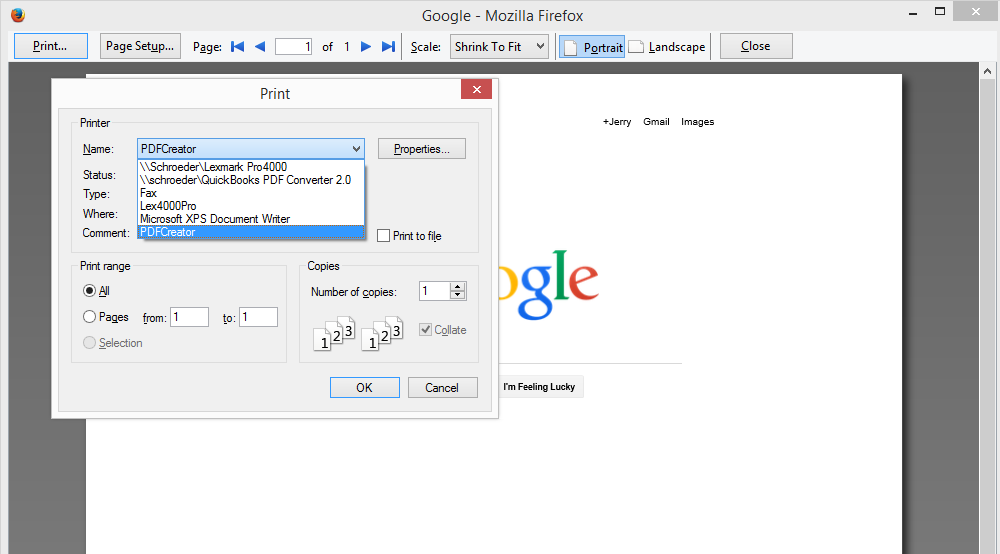
Task: Select Landscape orientation
Action: (x=668, y=47)
